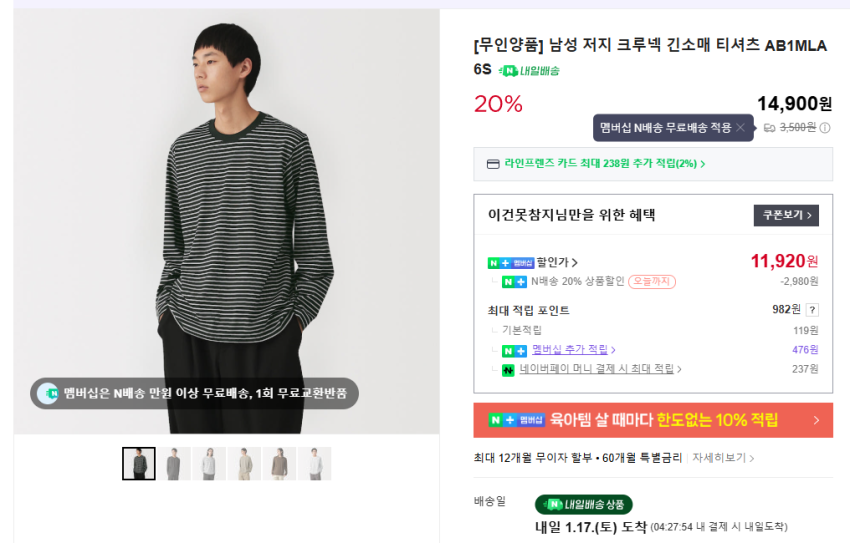Screen dimensions: 850x543
Task: Click the green 내일배송 상품 badge
Action: 583,505
